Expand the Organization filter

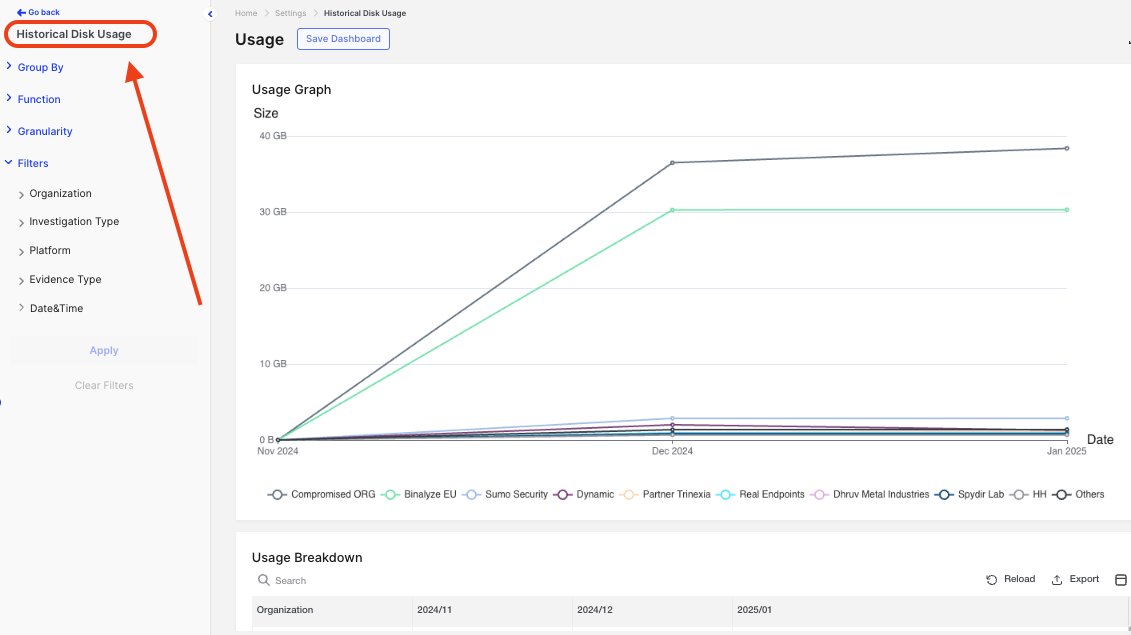tap(60, 194)
